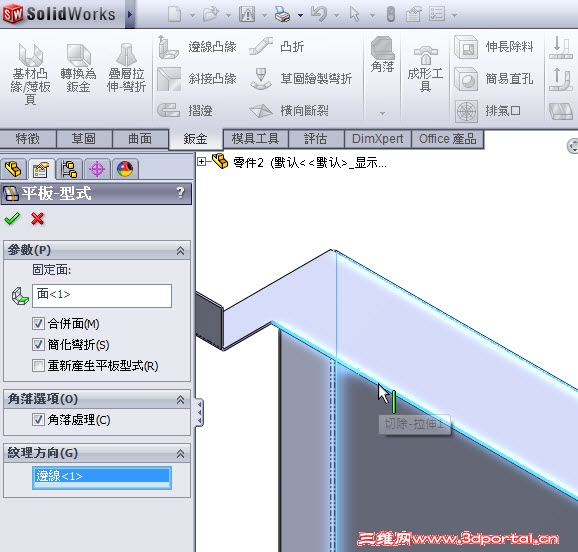
Task: Switch to the Office 產品 tab
Action: click(x=448, y=139)
